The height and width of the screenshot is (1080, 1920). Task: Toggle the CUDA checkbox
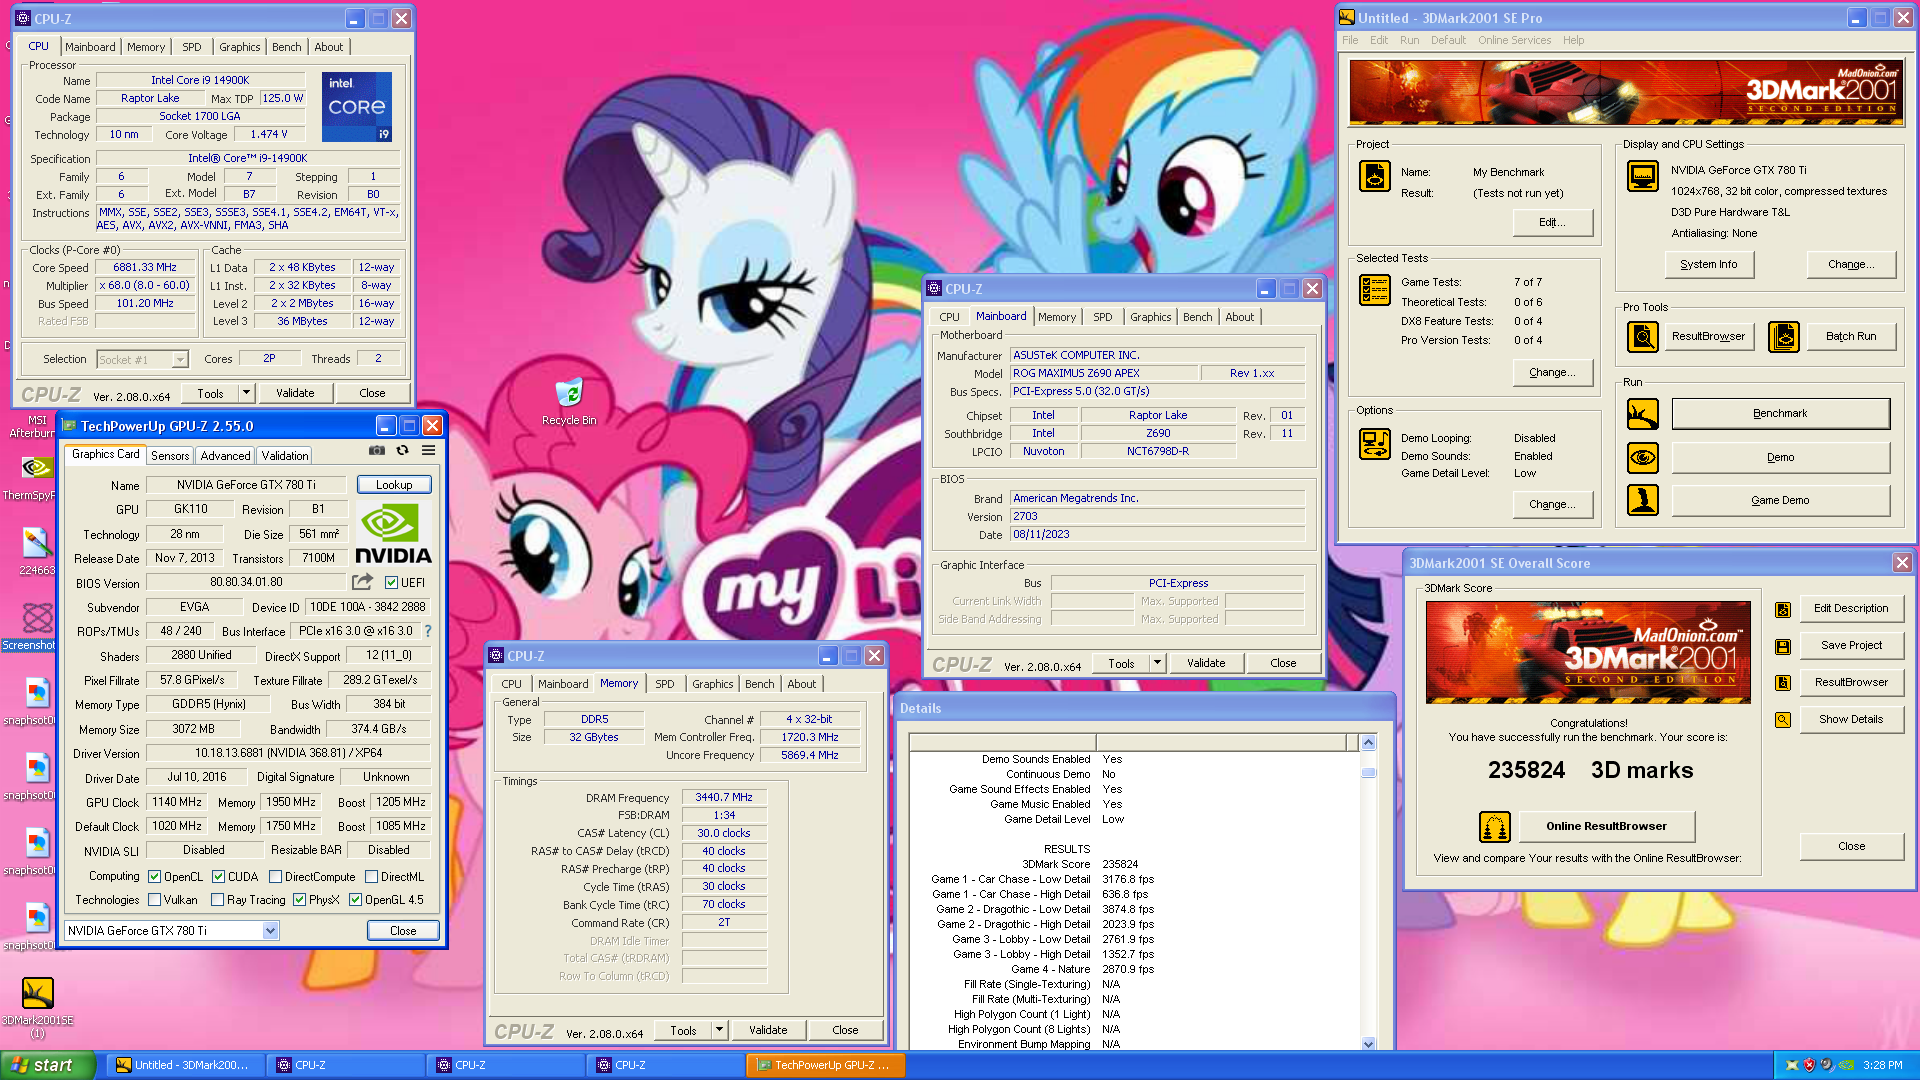pyautogui.click(x=218, y=877)
